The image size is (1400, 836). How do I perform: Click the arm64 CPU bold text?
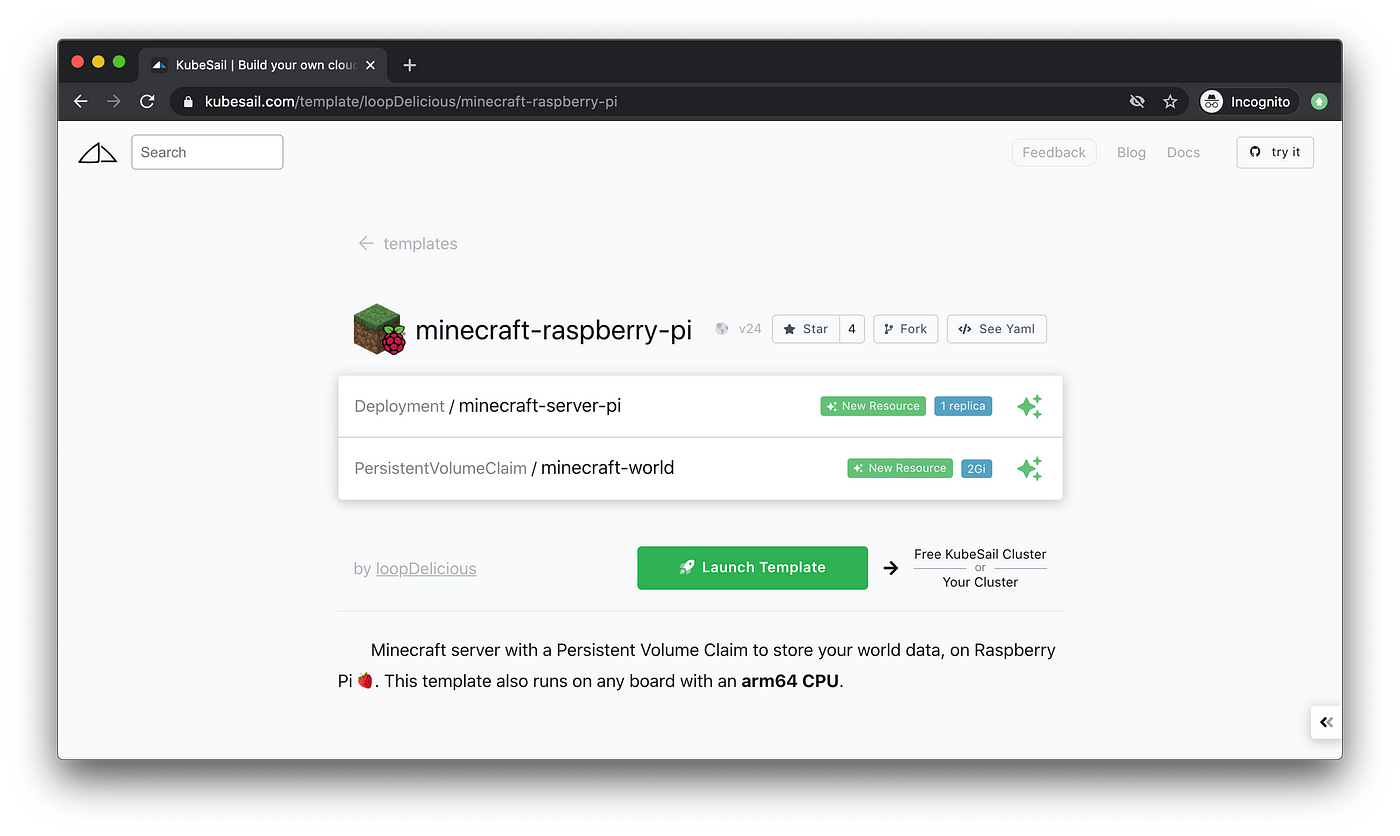pos(790,682)
